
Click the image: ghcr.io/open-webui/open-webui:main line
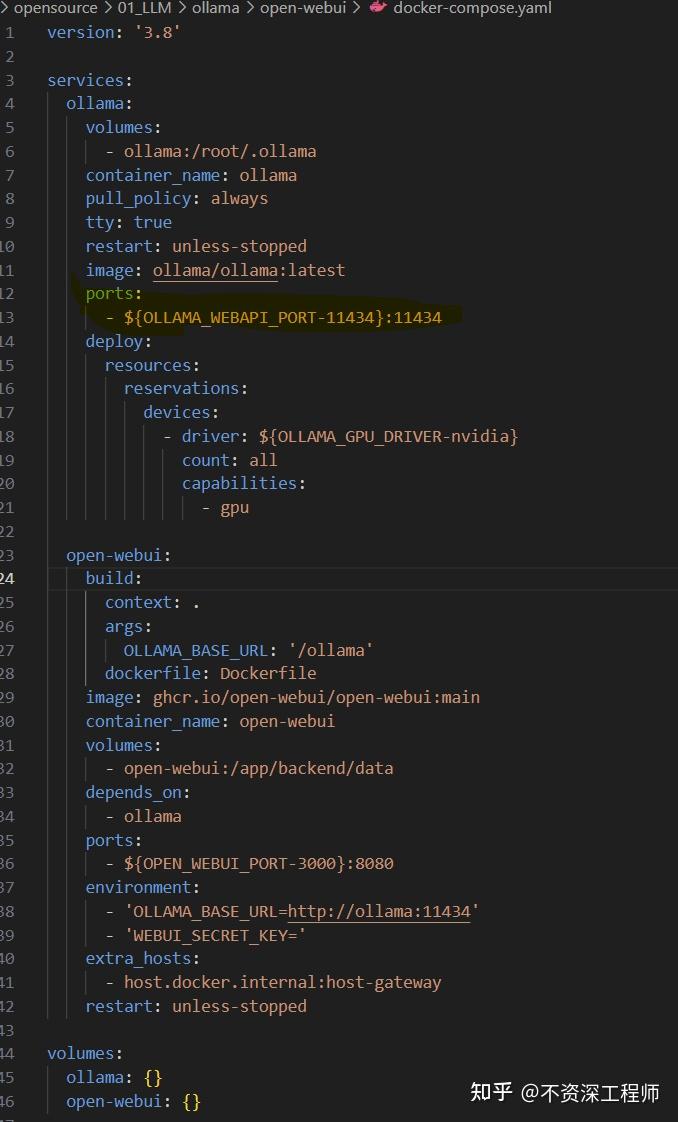(282, 698)
